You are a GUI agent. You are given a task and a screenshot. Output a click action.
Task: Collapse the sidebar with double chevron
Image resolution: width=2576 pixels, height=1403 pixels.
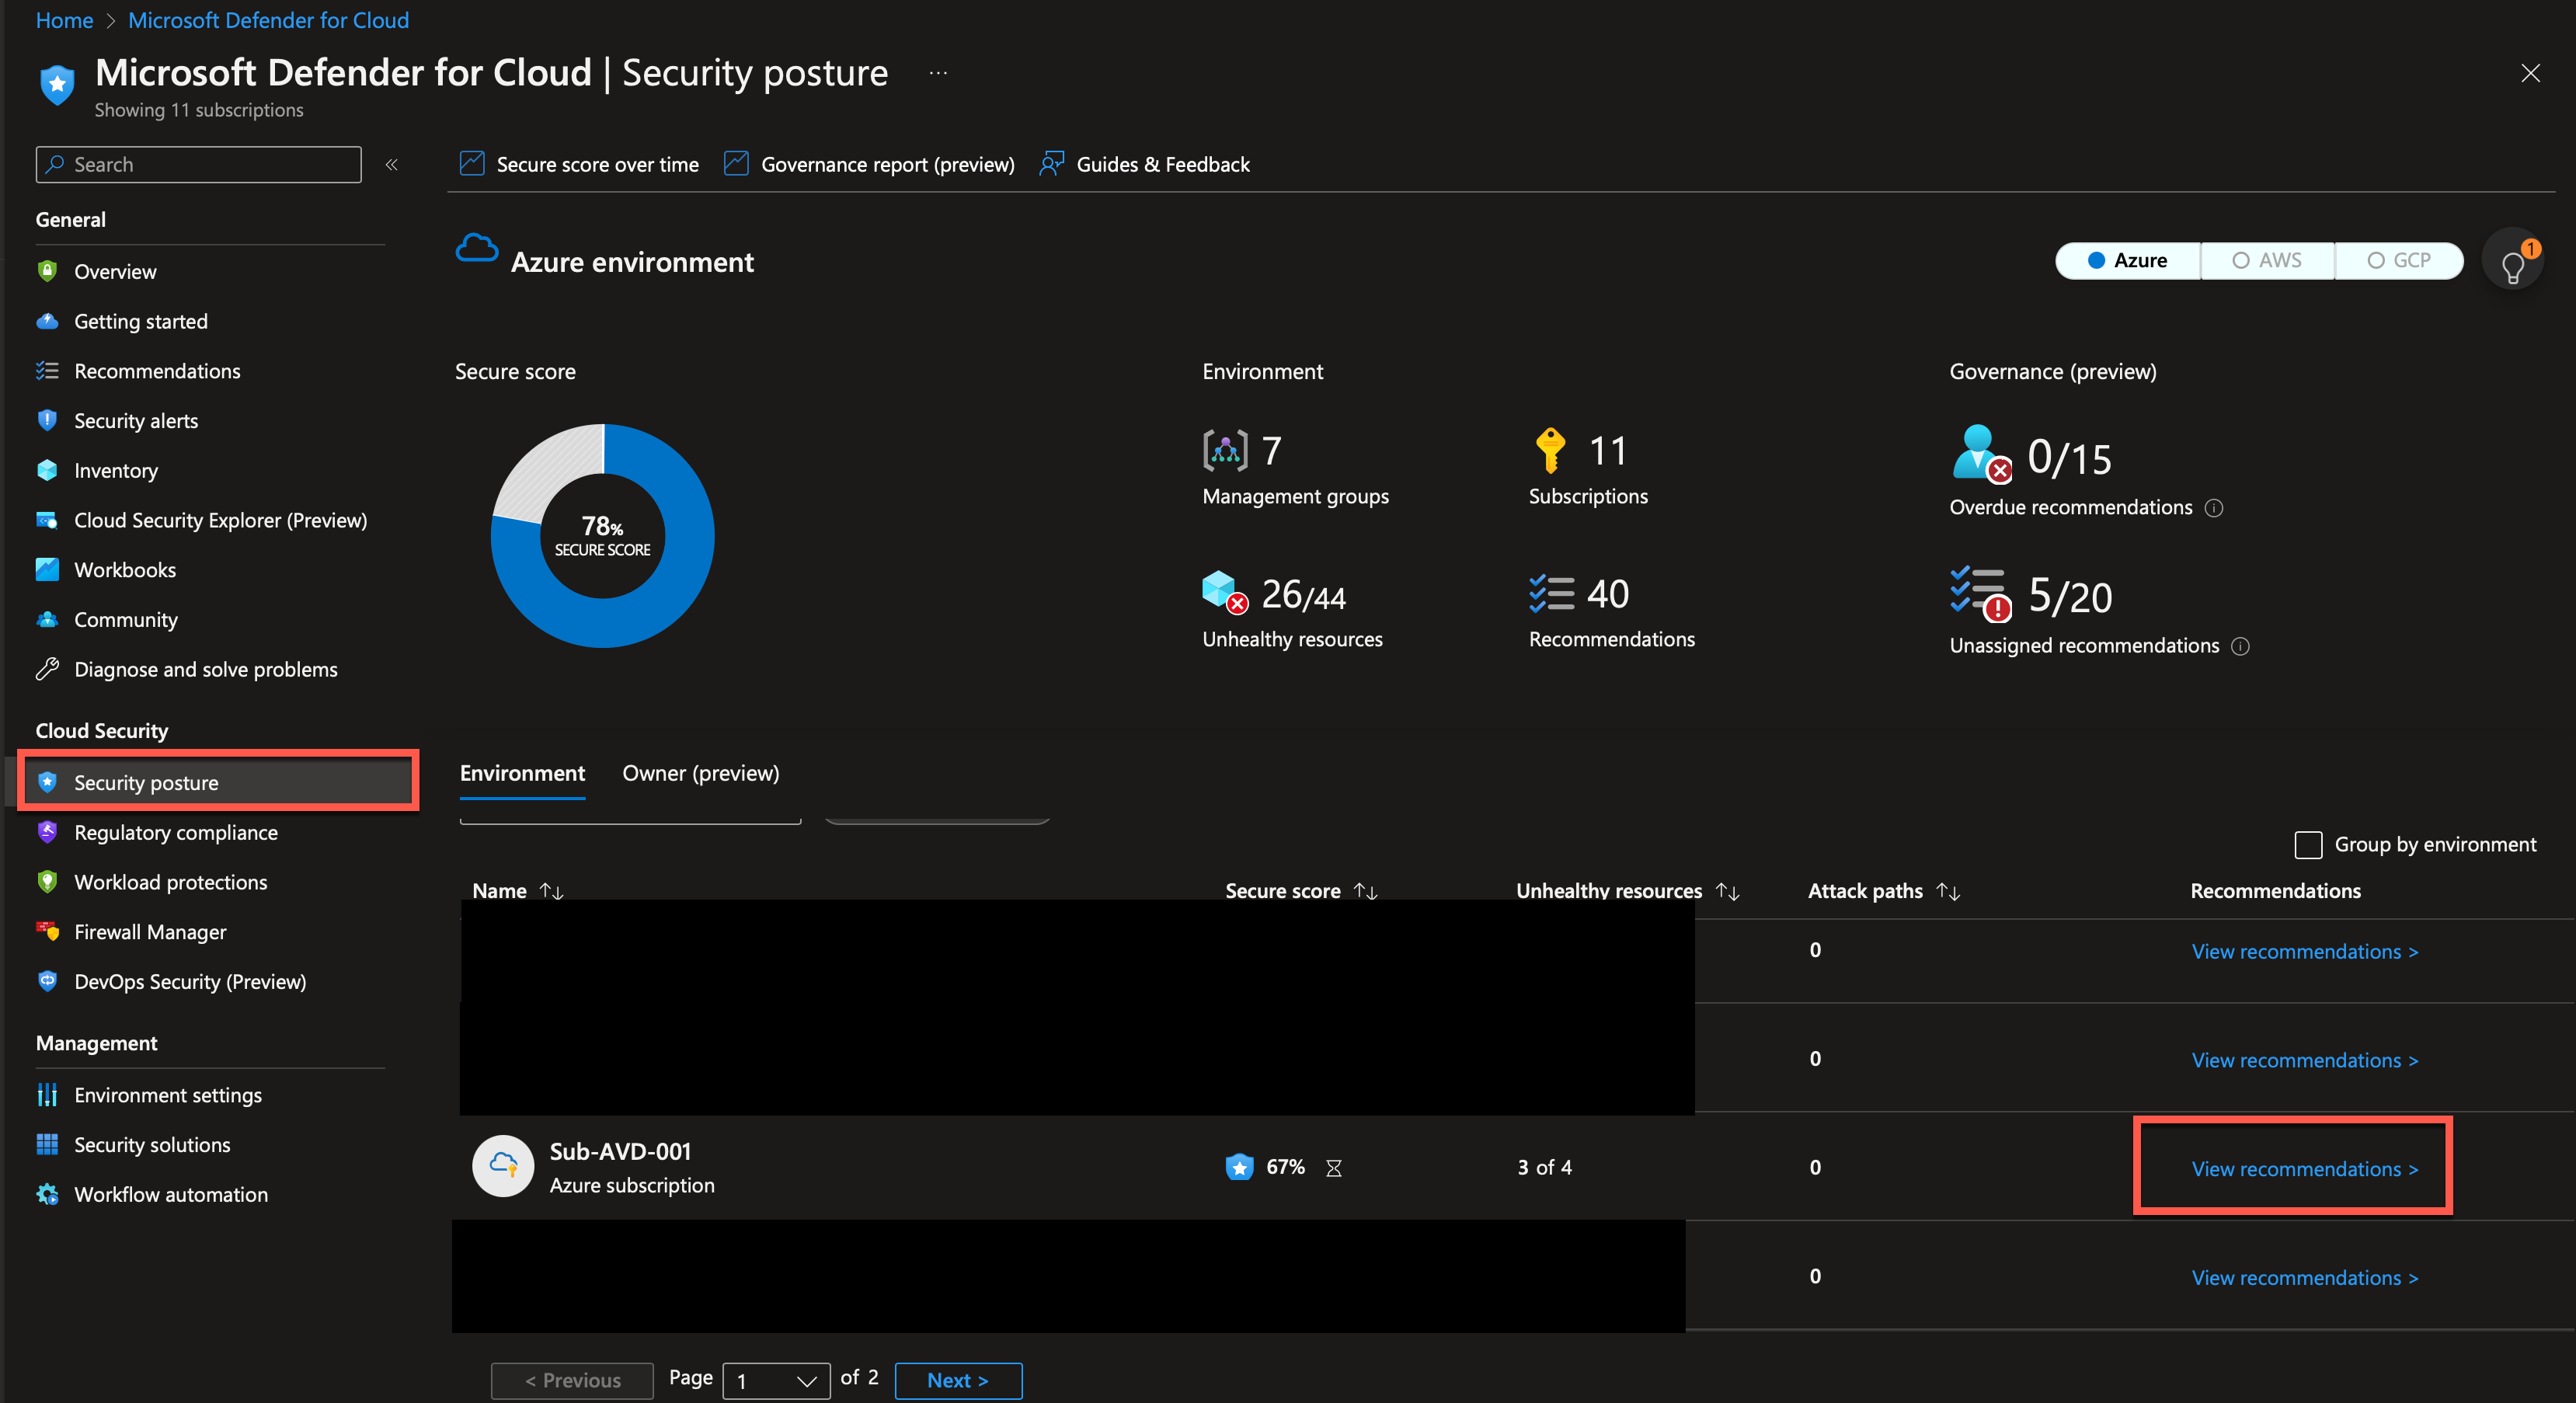click(392, 164)
